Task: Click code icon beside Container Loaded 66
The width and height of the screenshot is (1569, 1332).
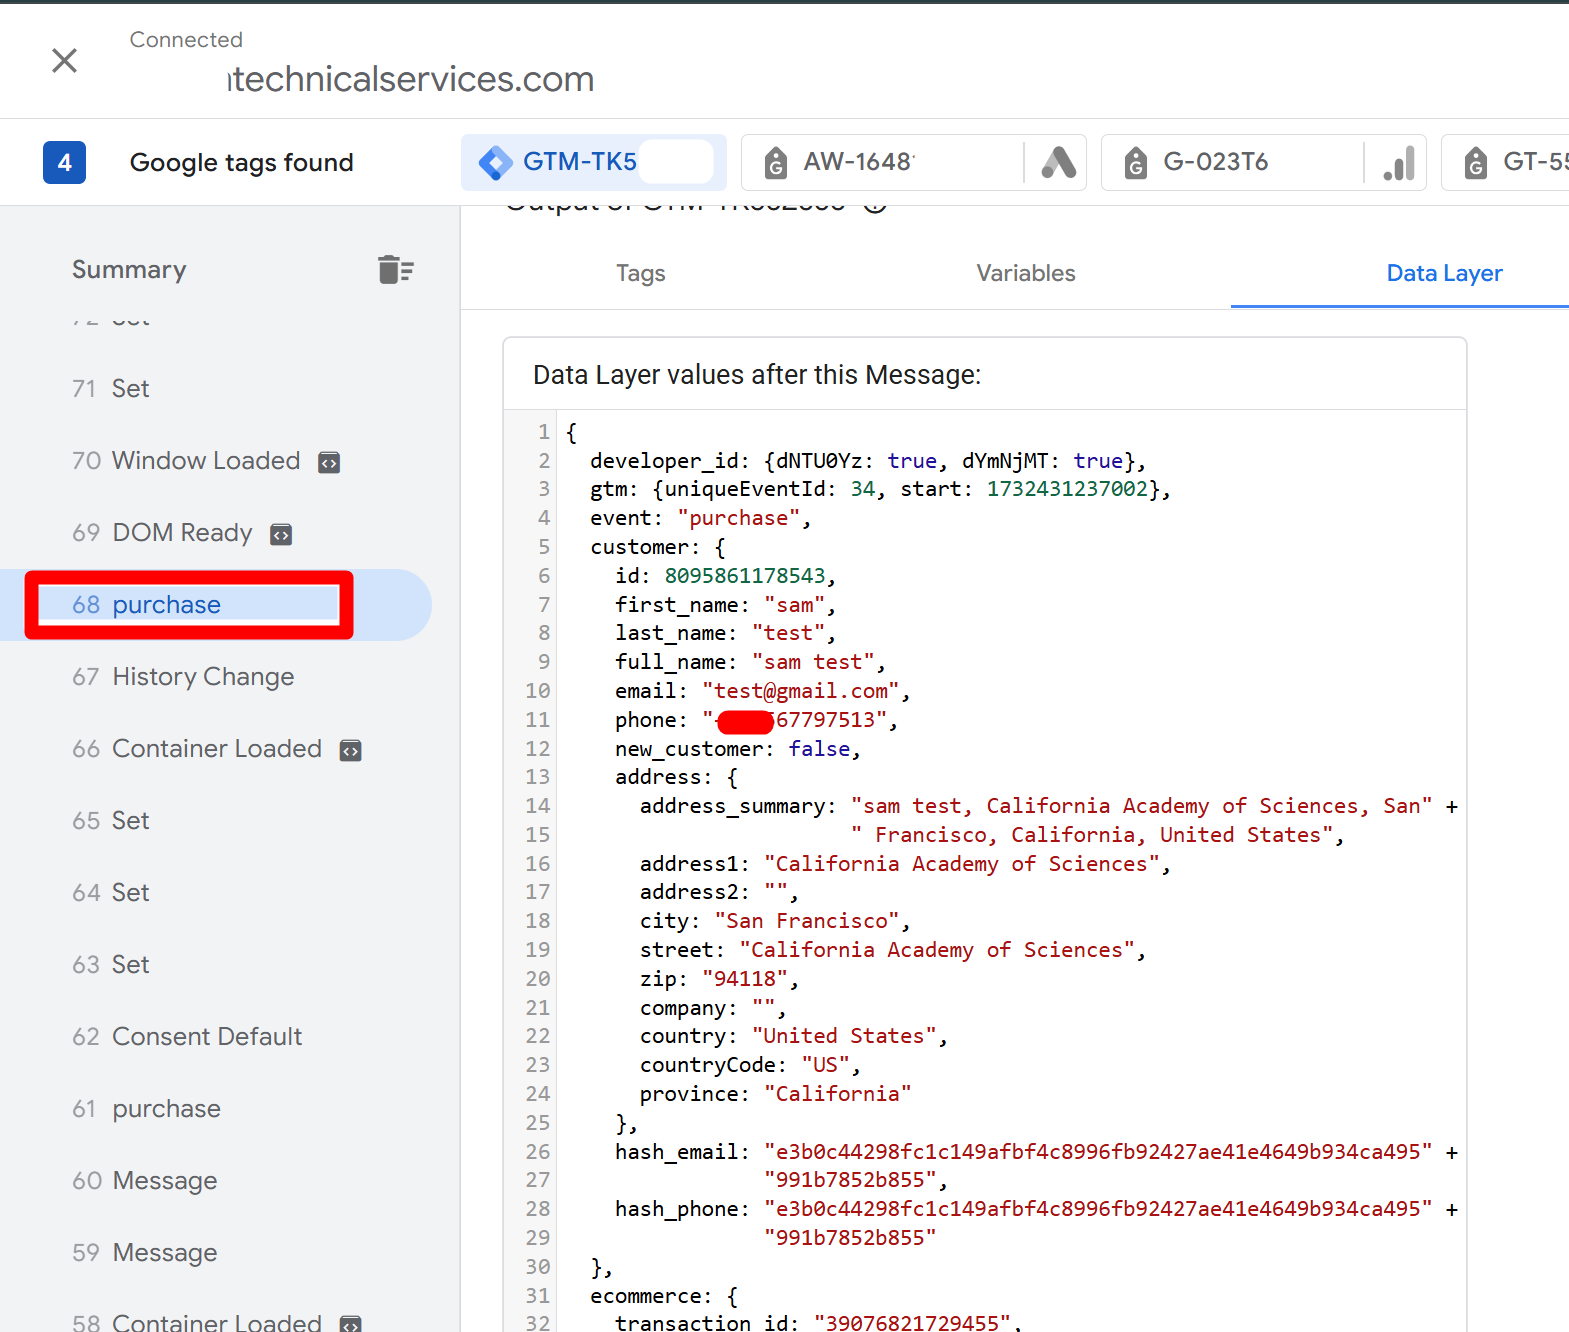Action: (350, 751)
